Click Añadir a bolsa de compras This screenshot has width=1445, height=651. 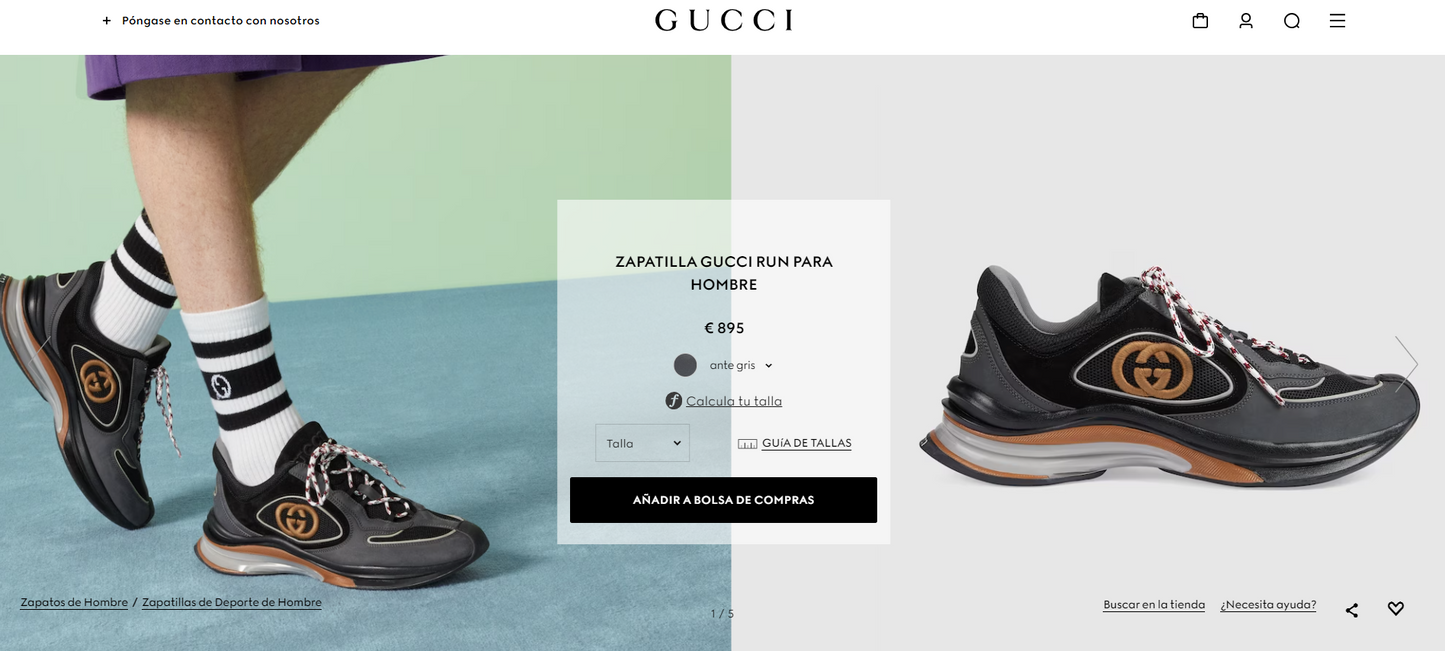[x=723, y=500]
